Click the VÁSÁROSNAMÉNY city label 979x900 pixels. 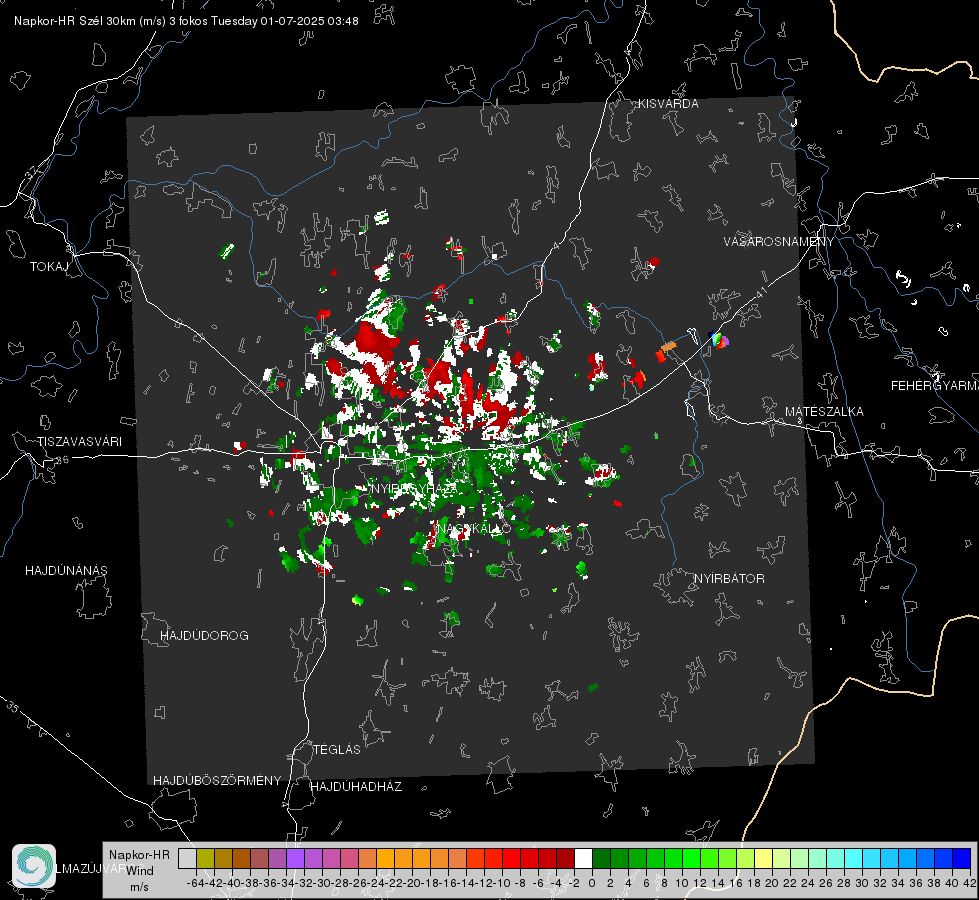779,242
